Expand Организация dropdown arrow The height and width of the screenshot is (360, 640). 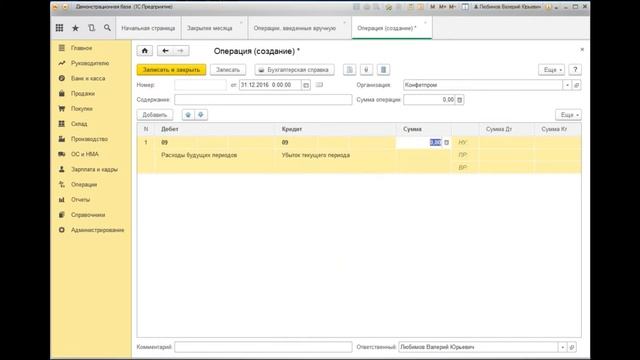567,85
